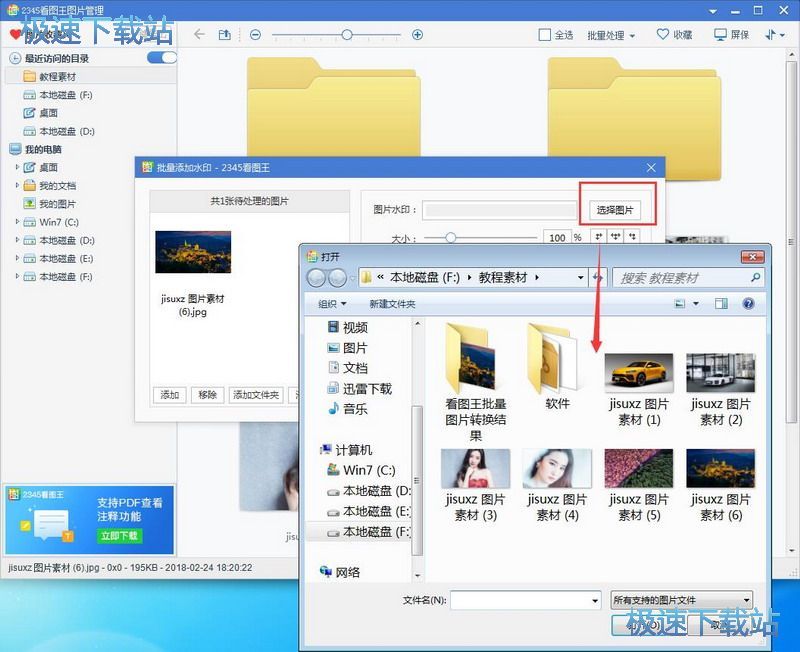
Task: Expand 本地磁盘 (D:) under 我的电脑
Action: (x=17, y=240)
